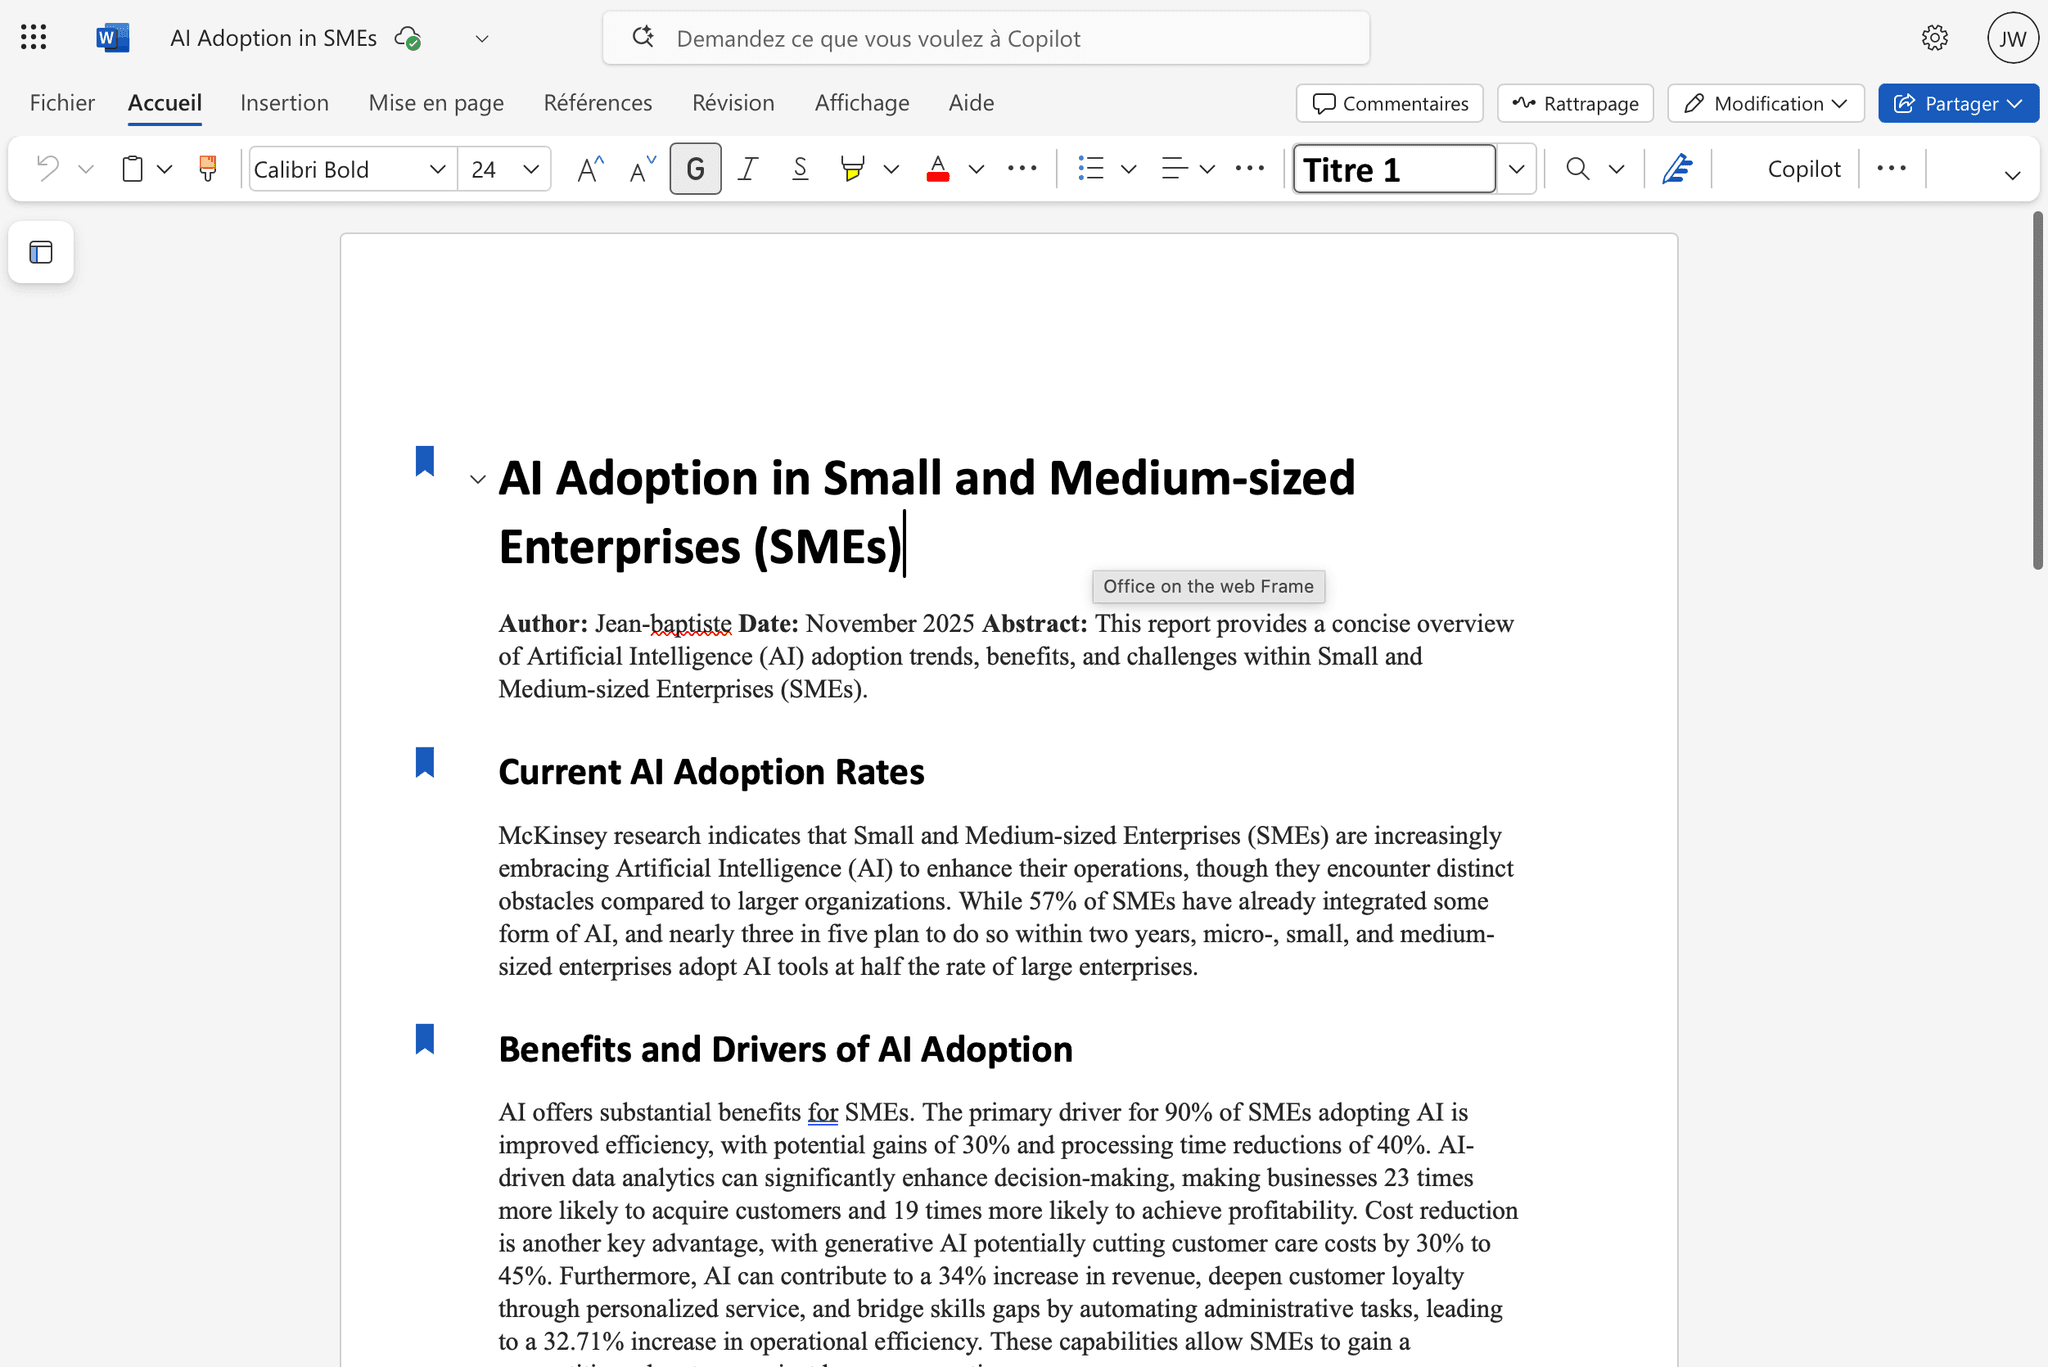
Task: Select the Format Painter tool
Action: tap(207, 168)
